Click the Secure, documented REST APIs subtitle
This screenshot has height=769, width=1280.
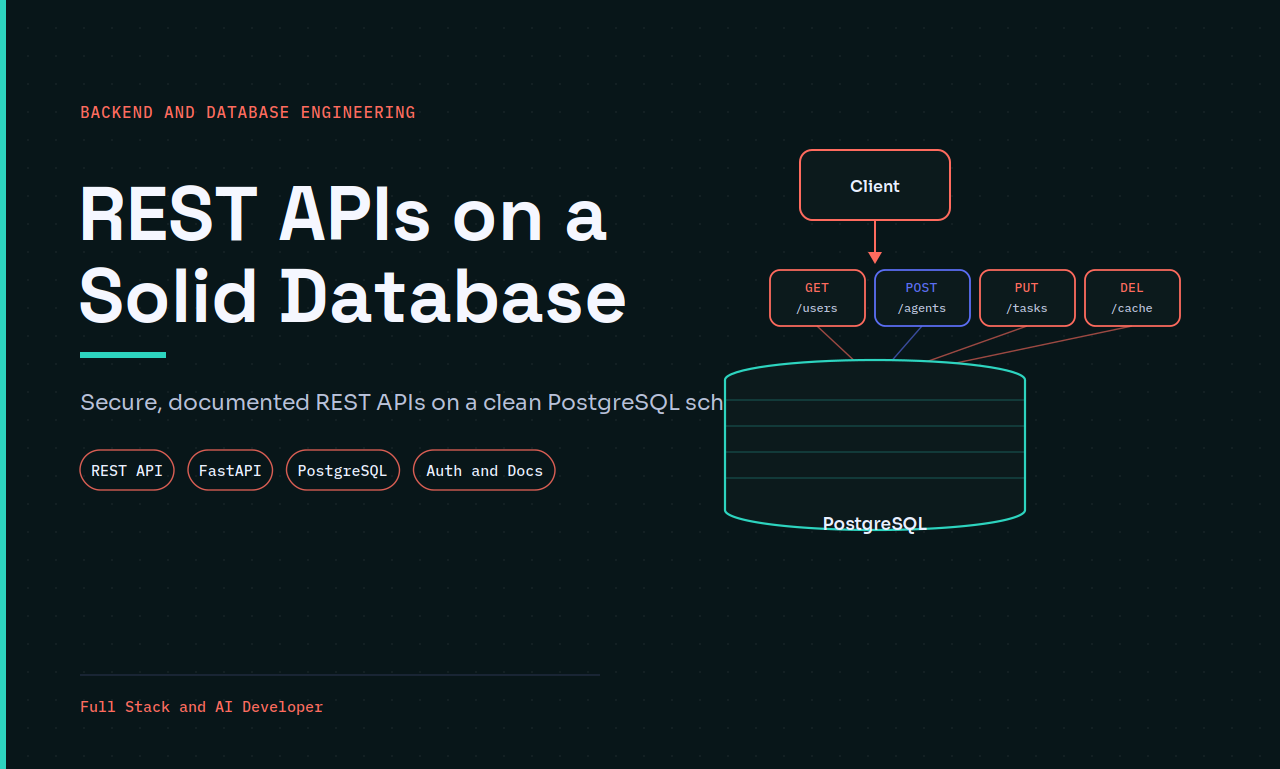click(401, 402)
